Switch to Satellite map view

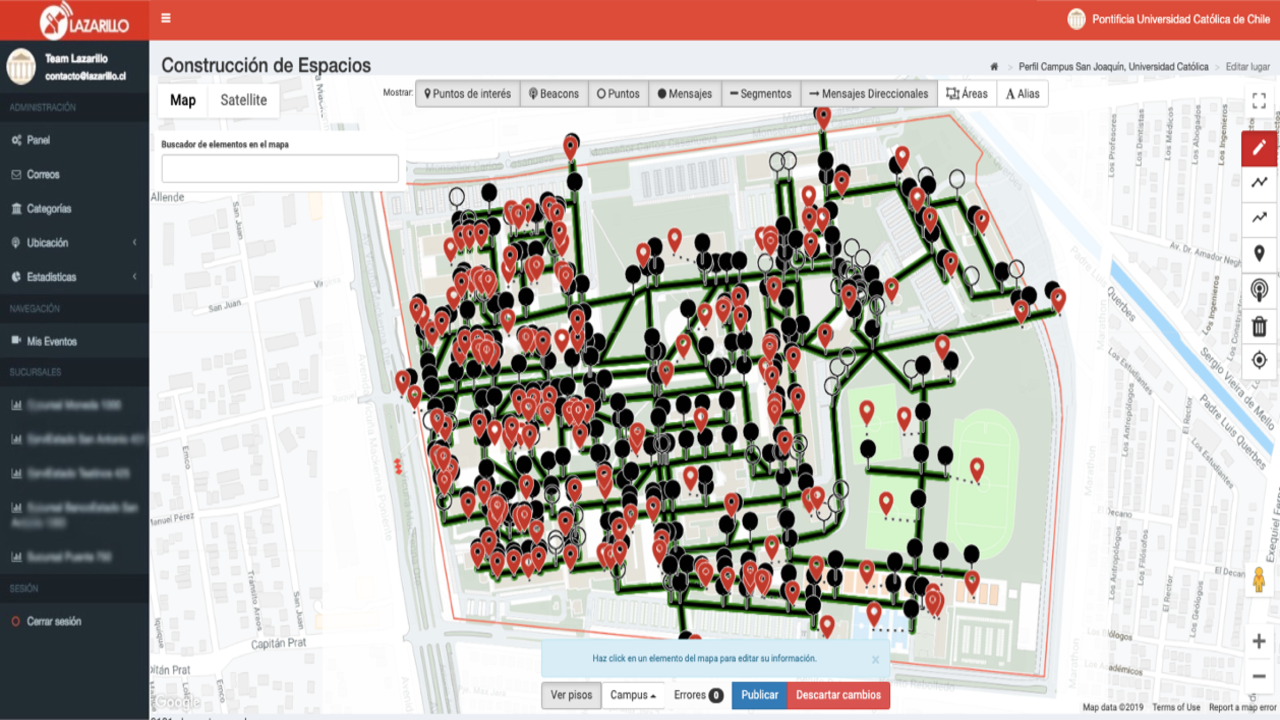244,100
